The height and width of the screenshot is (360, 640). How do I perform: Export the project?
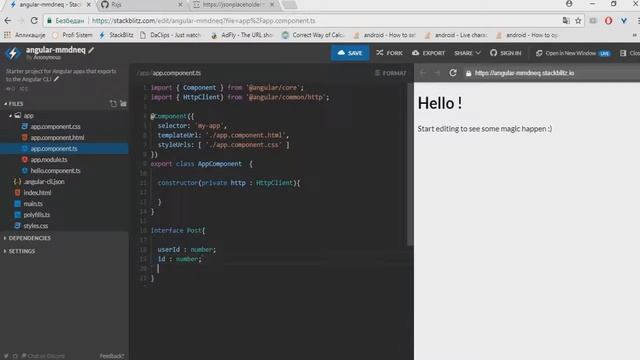(429, 53)
